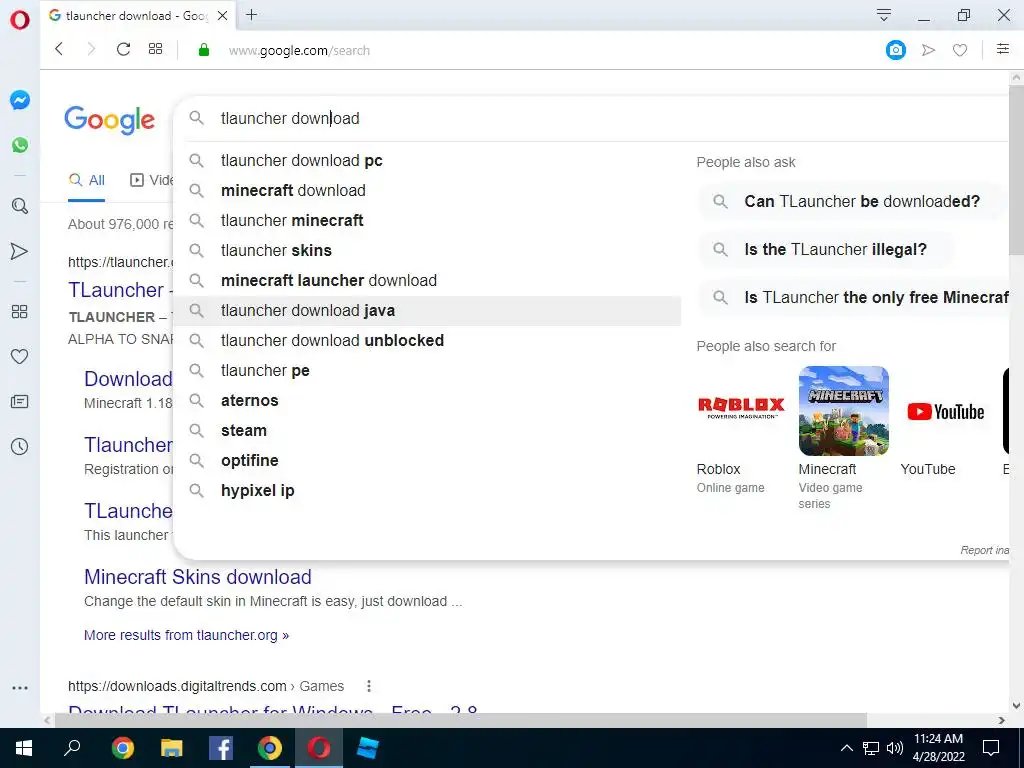The width and height of the screenshot is (1024, 768).
Task: Open question Can TLauncher be downloaded?
Action: point(850,201)
